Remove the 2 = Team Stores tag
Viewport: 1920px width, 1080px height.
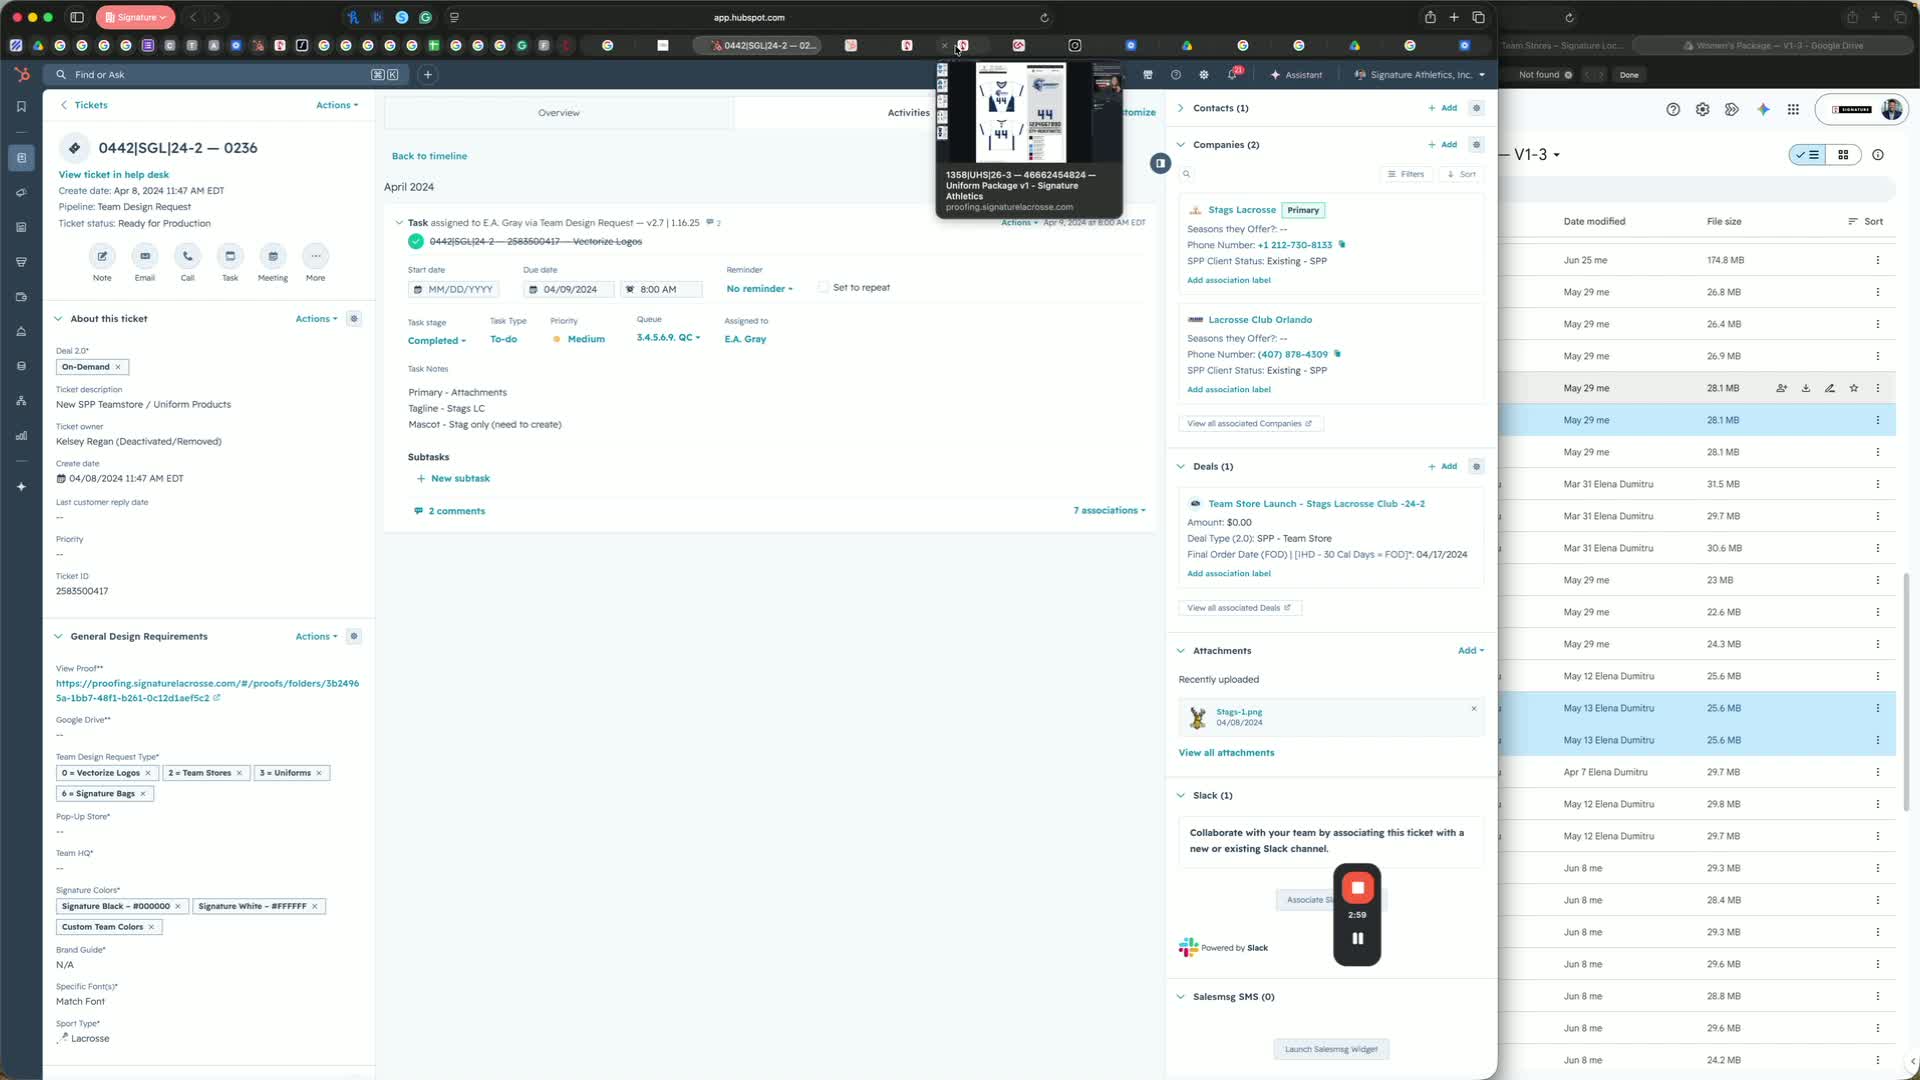pyautogui.click(x=239, y=773)
